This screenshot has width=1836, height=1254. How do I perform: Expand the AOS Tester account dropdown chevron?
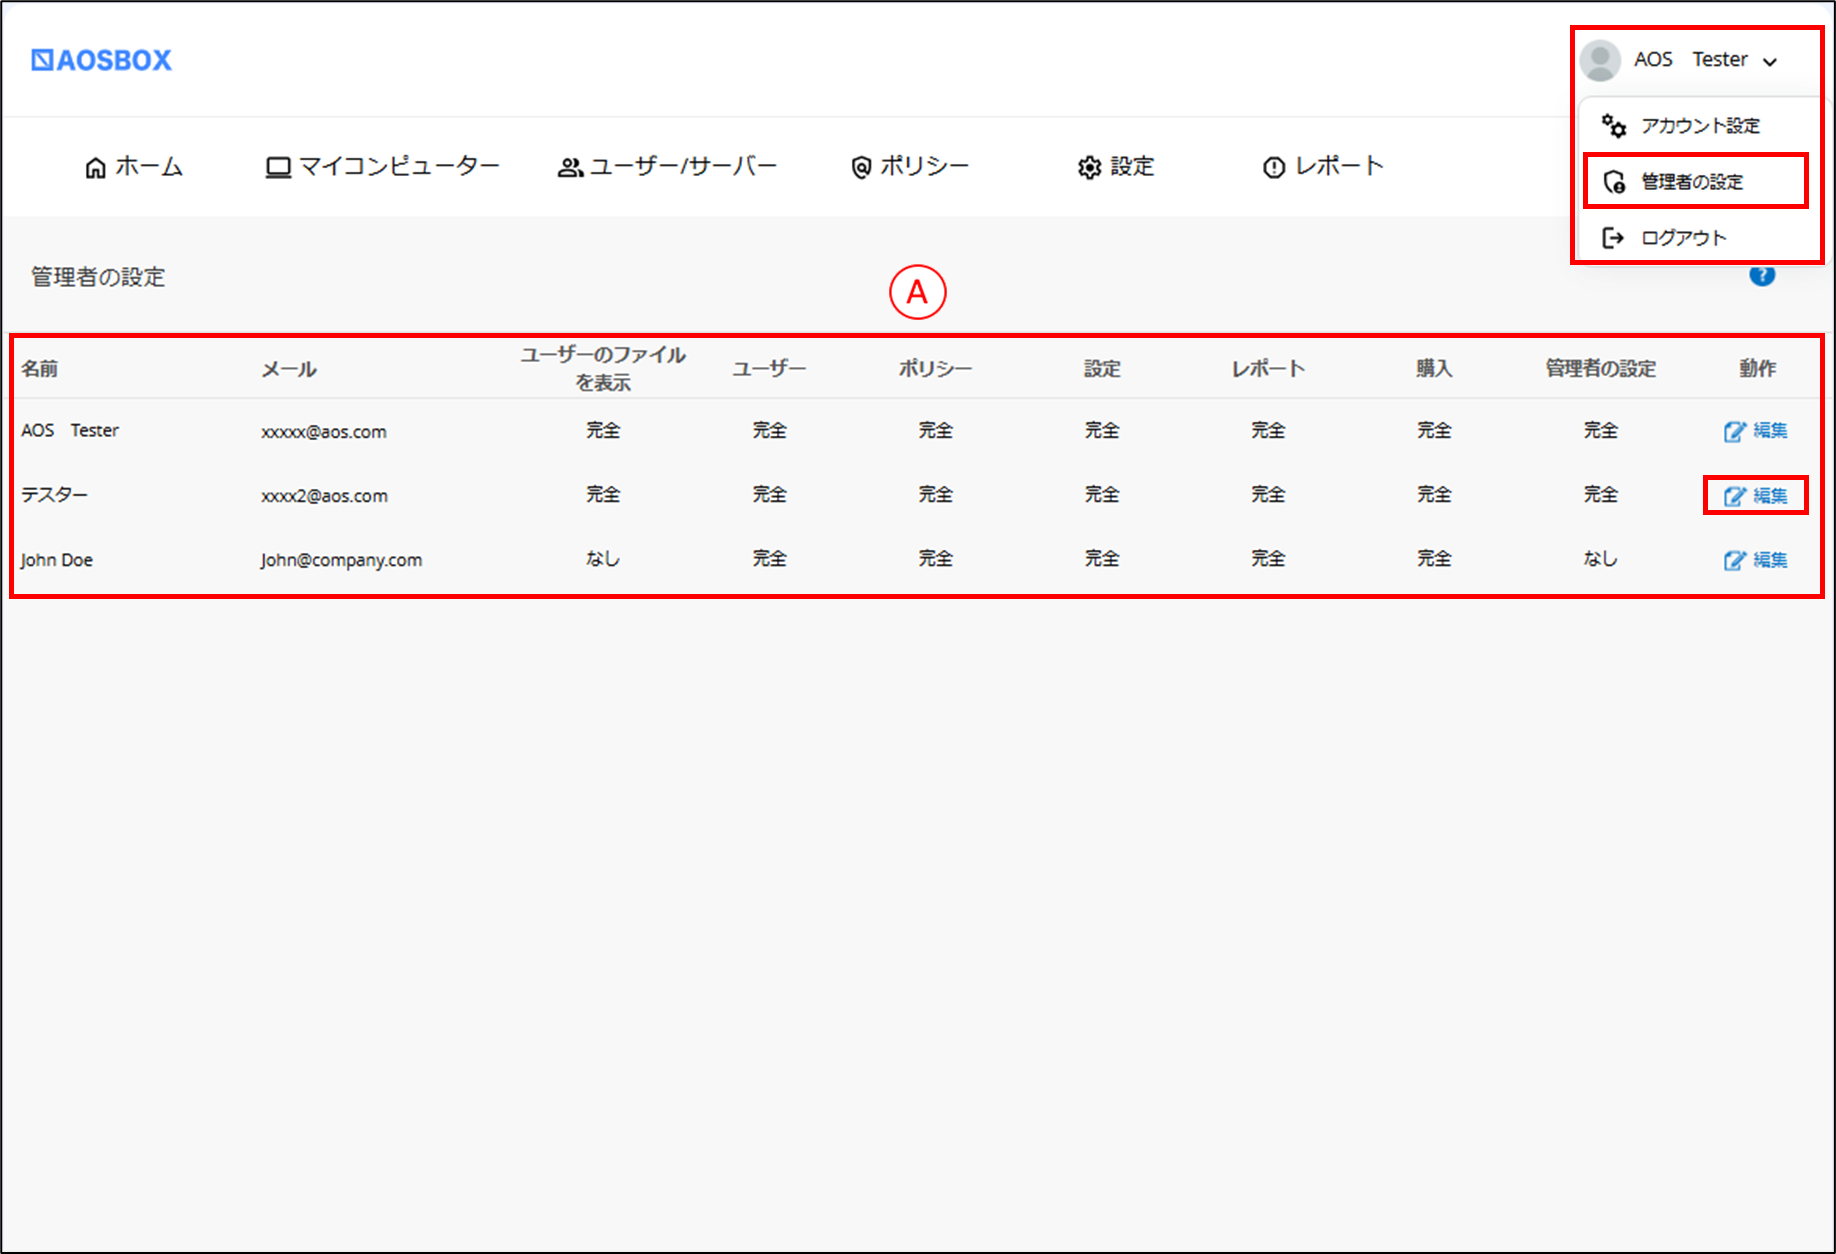1770,61
